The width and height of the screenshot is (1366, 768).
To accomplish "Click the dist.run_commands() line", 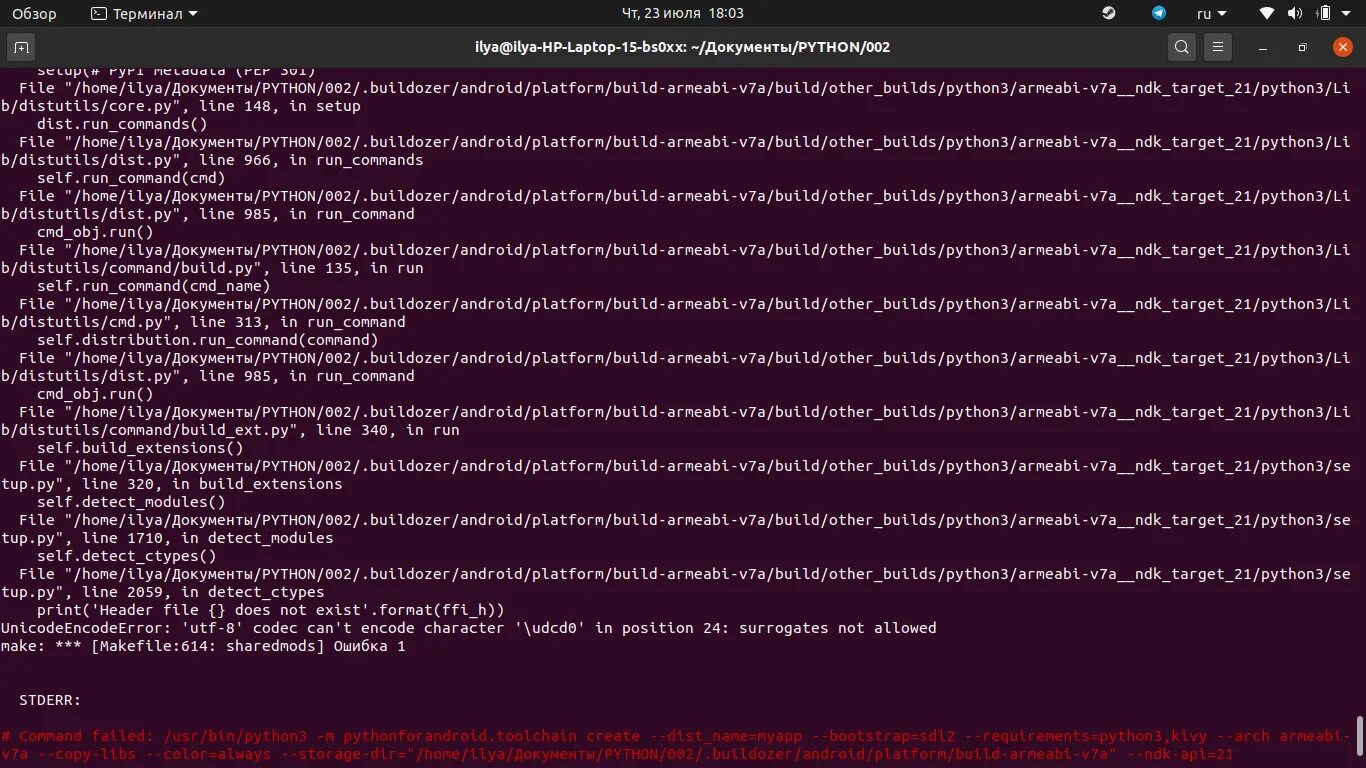I will (121, 124).
